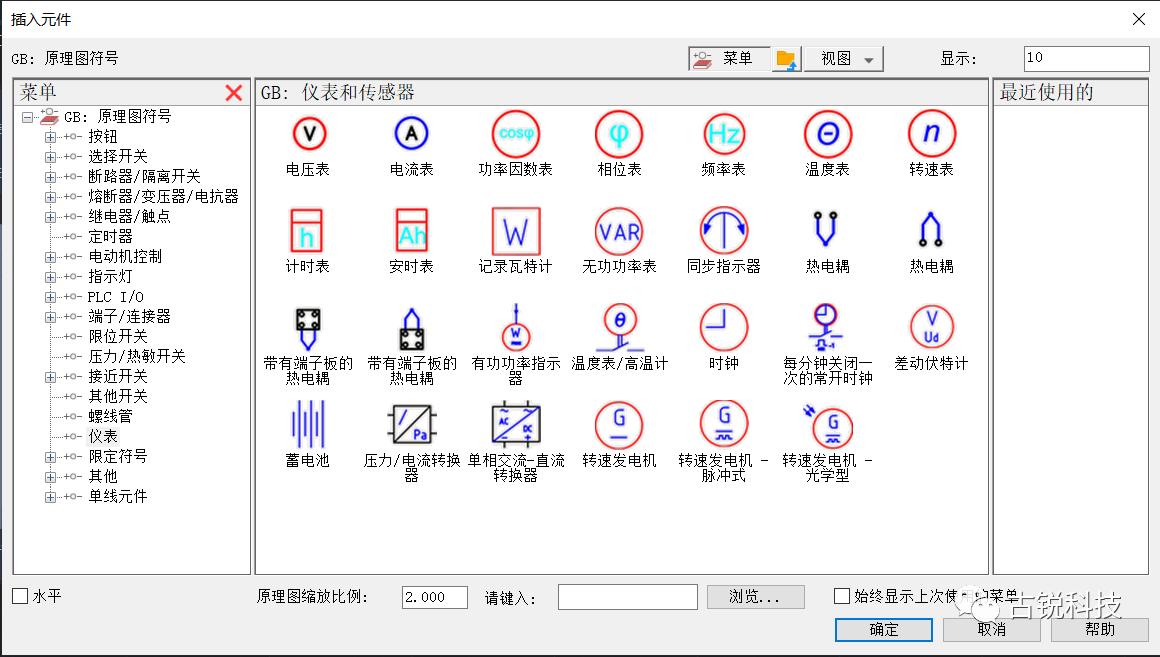
Task: Select the 转速表 symbol
Action: (931, 134)
